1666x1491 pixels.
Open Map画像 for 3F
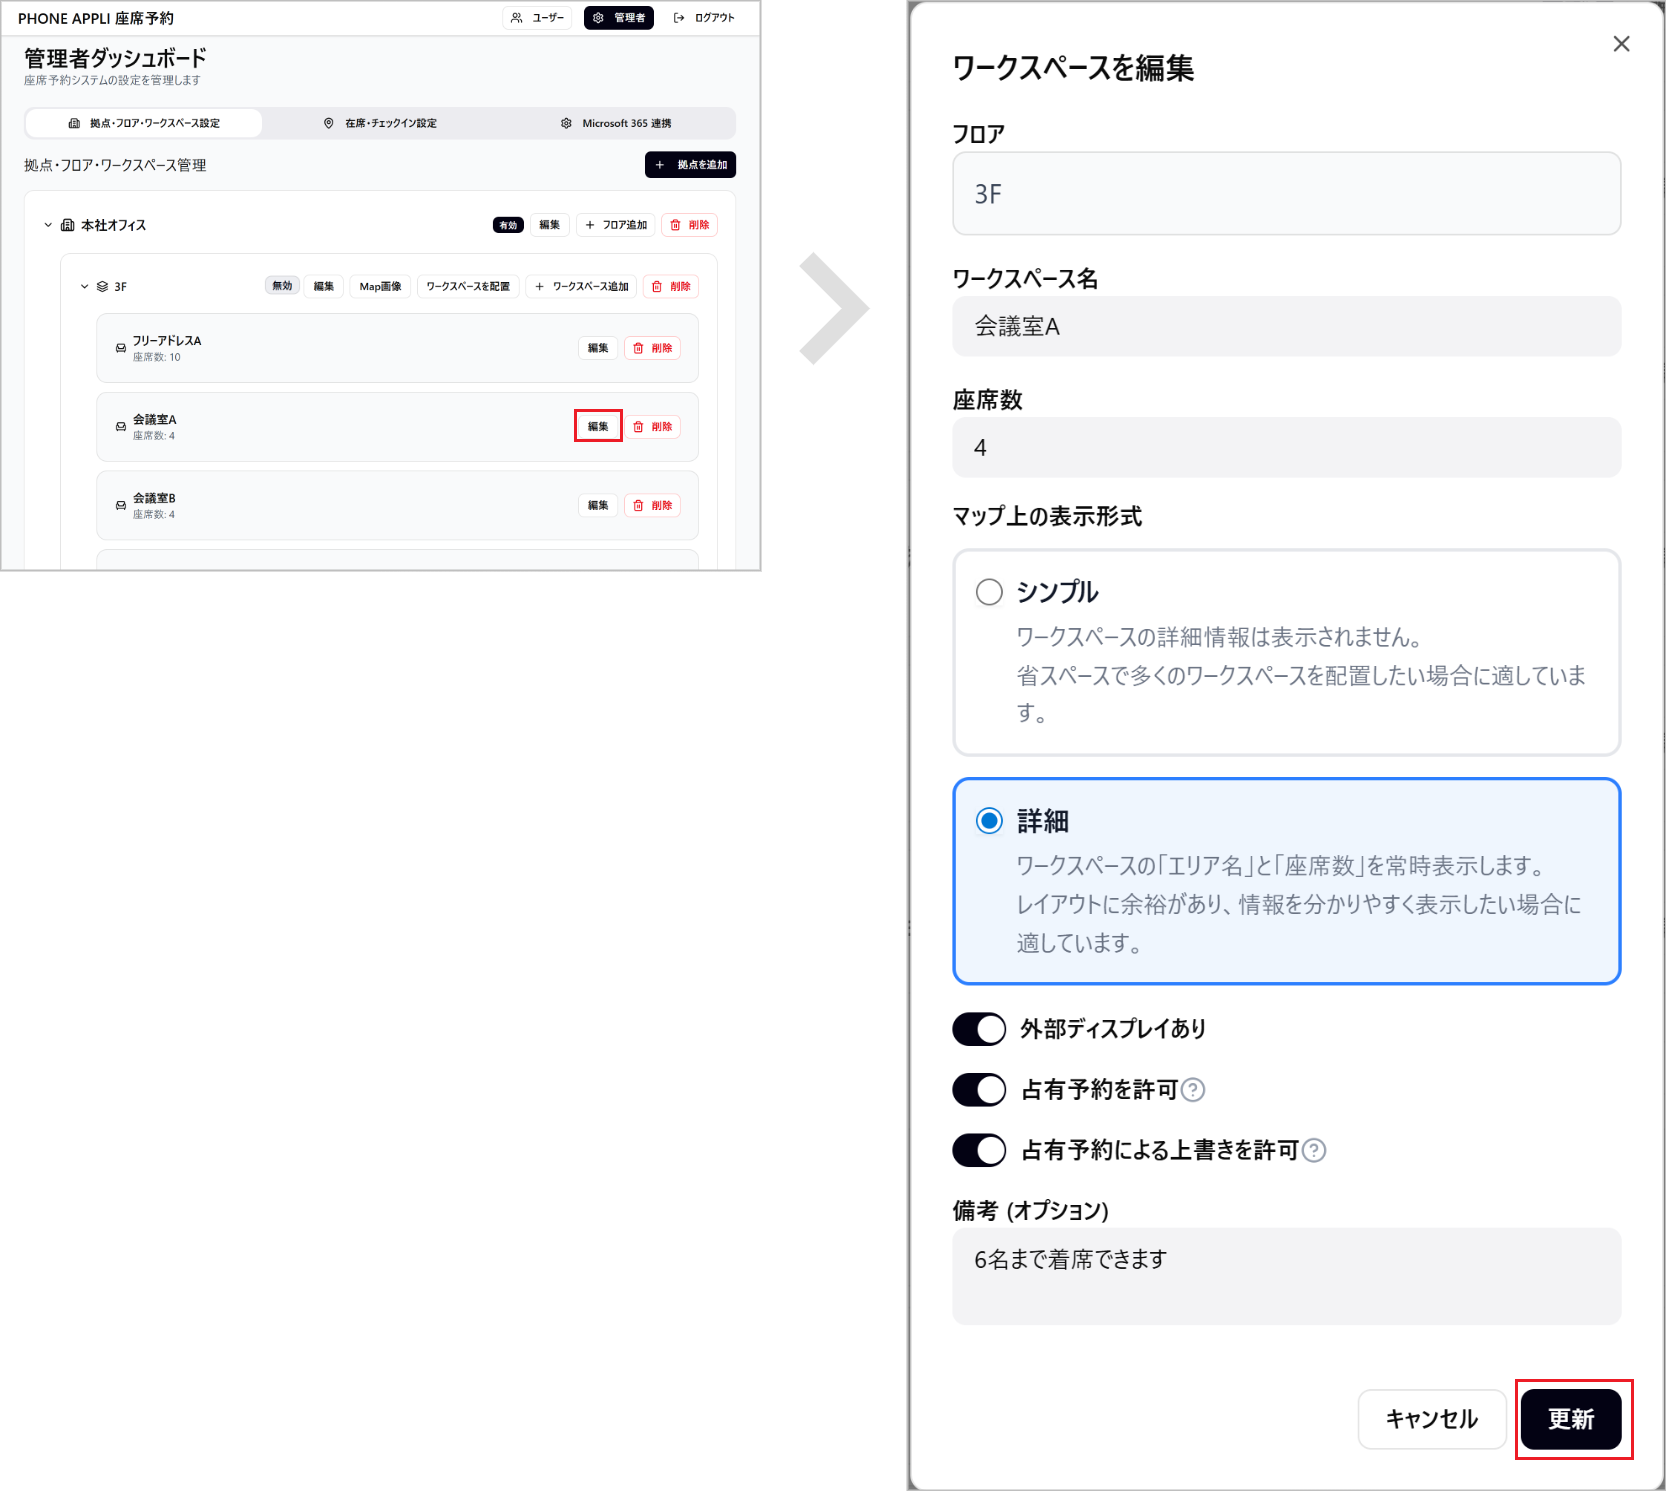coord(380,287)
